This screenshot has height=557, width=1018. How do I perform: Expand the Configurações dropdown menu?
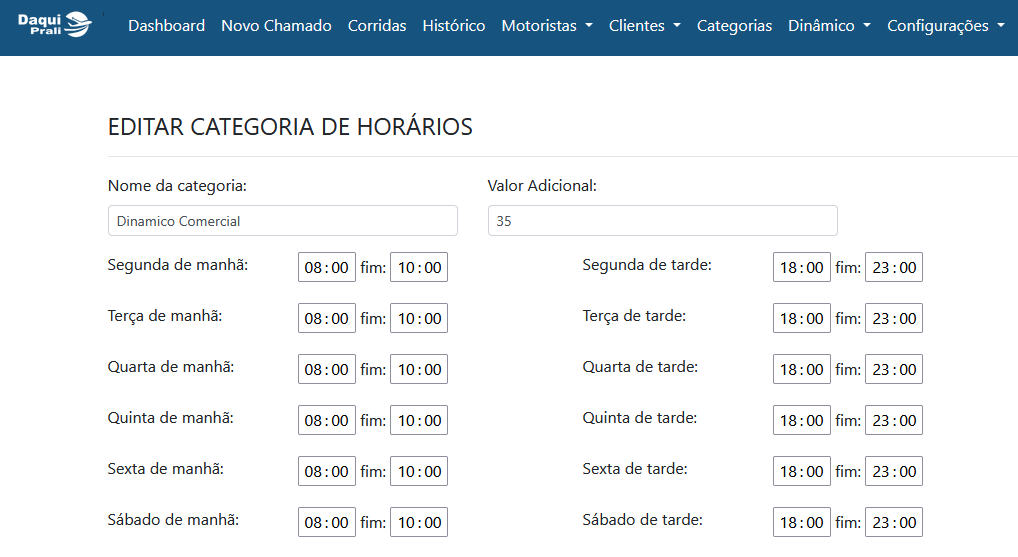click(x=945, y=25)
